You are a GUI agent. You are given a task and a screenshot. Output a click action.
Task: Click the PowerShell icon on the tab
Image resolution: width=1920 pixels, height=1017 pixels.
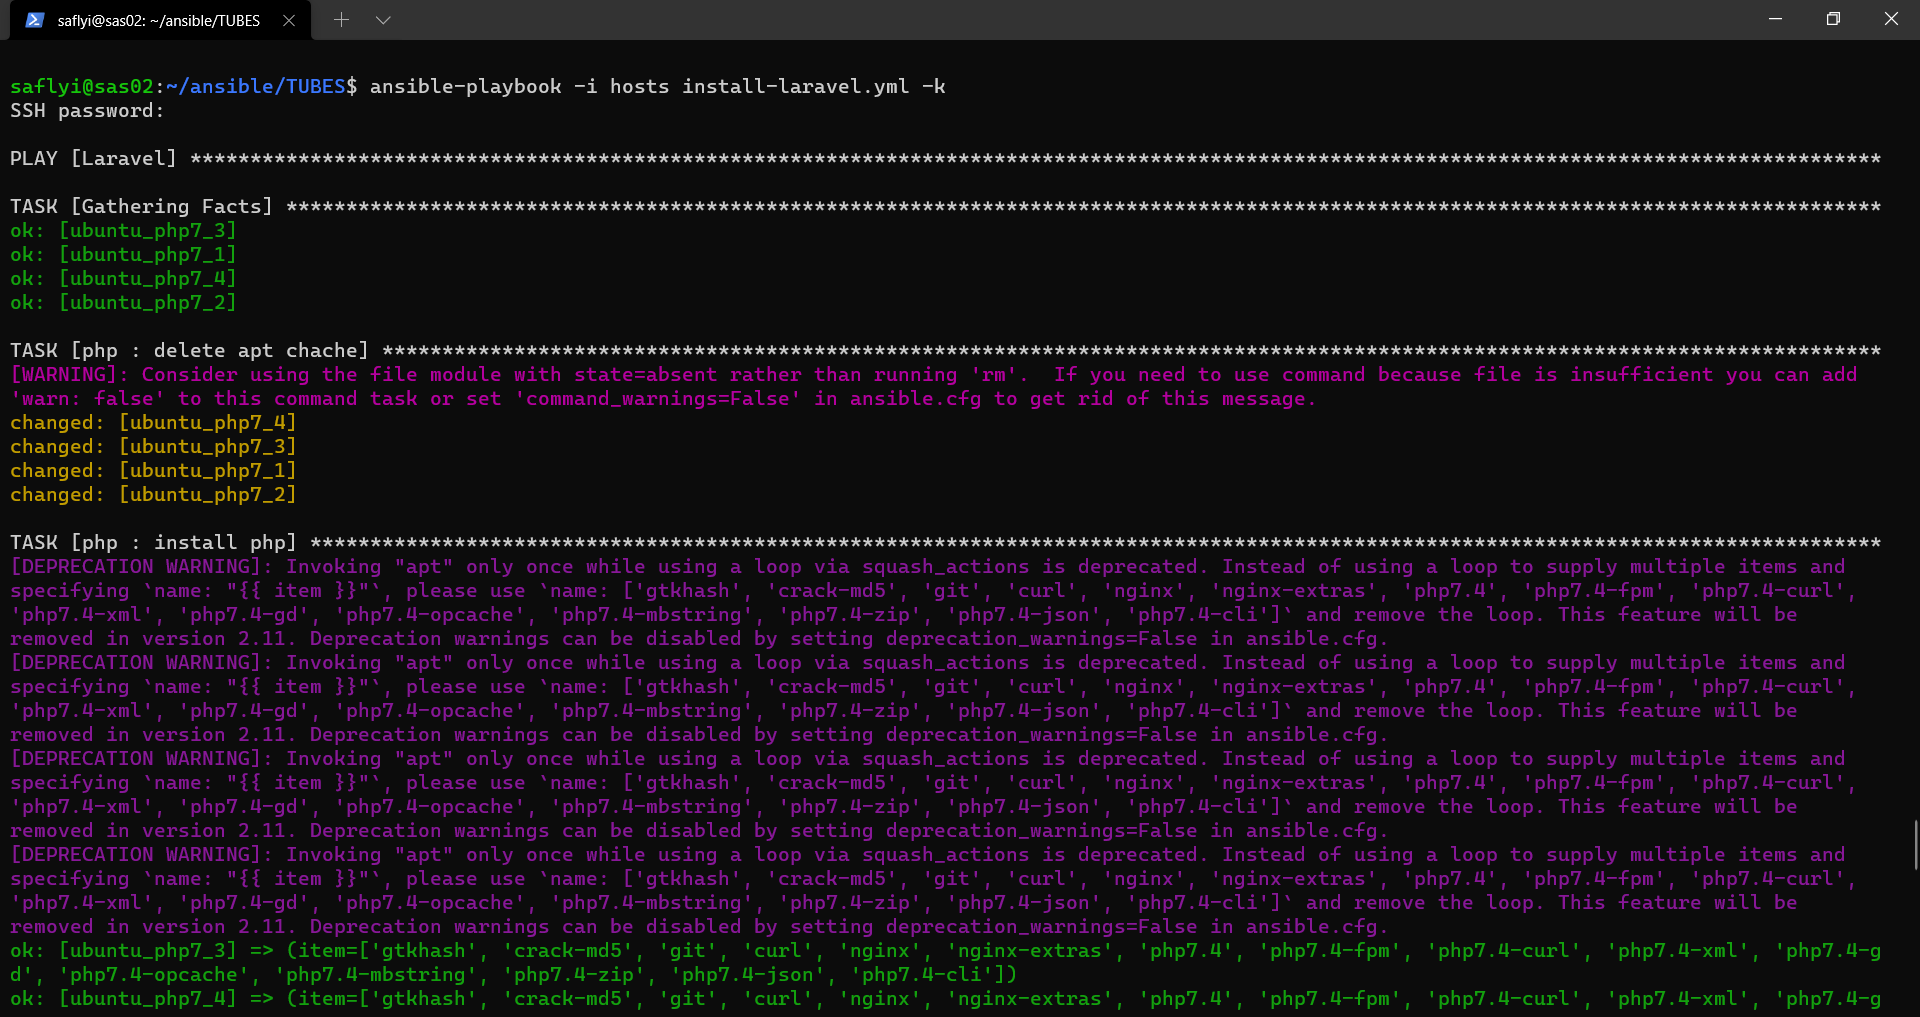pos(35,20)
